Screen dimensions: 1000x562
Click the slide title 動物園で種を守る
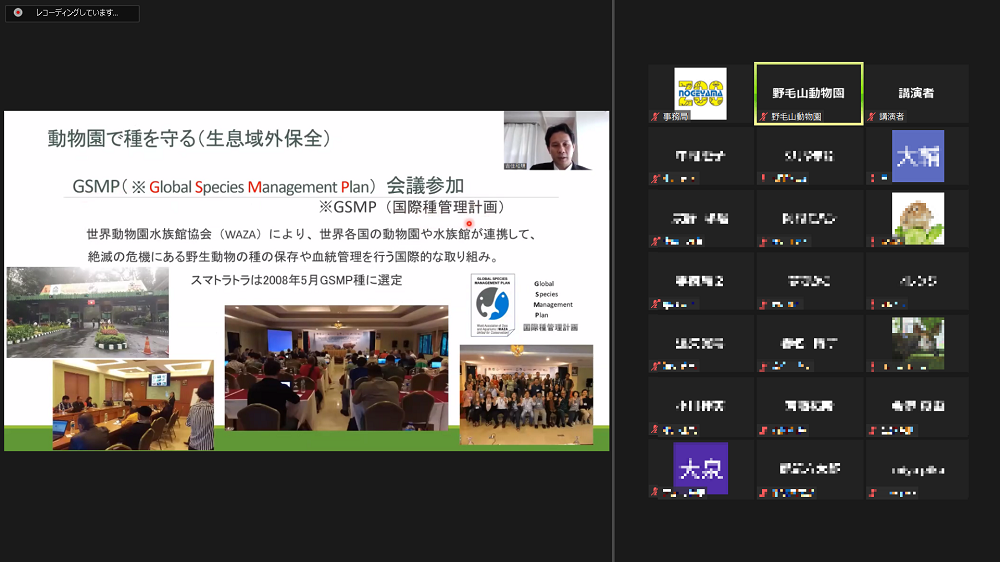coord(189,138)
